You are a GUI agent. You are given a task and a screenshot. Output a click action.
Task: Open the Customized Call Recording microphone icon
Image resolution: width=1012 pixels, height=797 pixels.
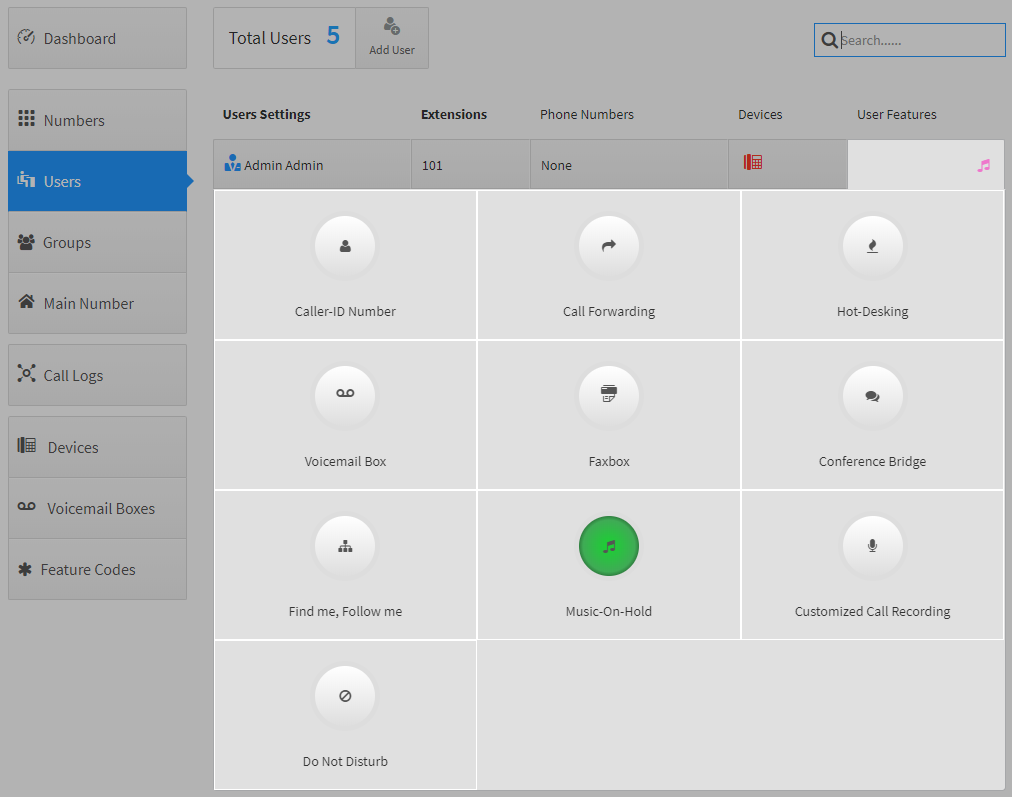873,546
